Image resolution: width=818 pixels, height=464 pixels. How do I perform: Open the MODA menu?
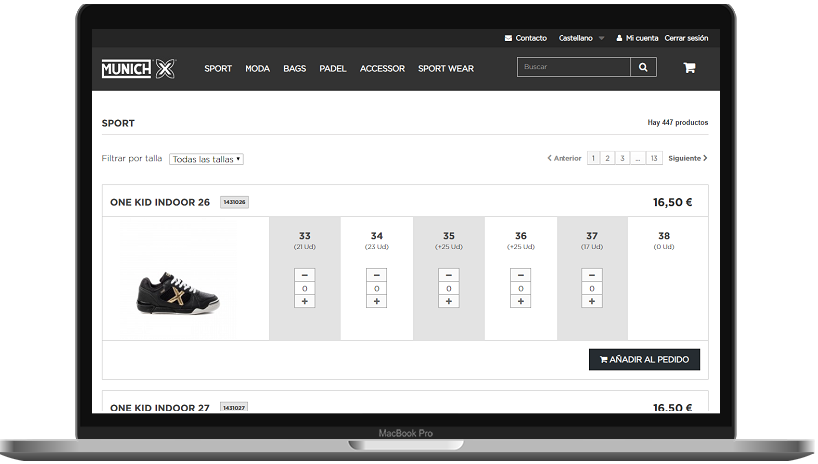[x=258, y=68]
